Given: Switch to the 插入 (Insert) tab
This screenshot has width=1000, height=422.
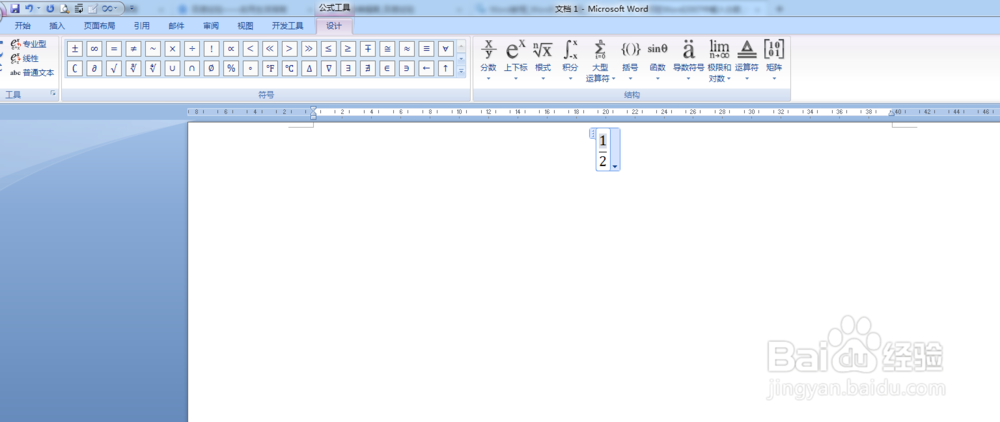Looking at the screenshot, I should (x=57, y=26).
